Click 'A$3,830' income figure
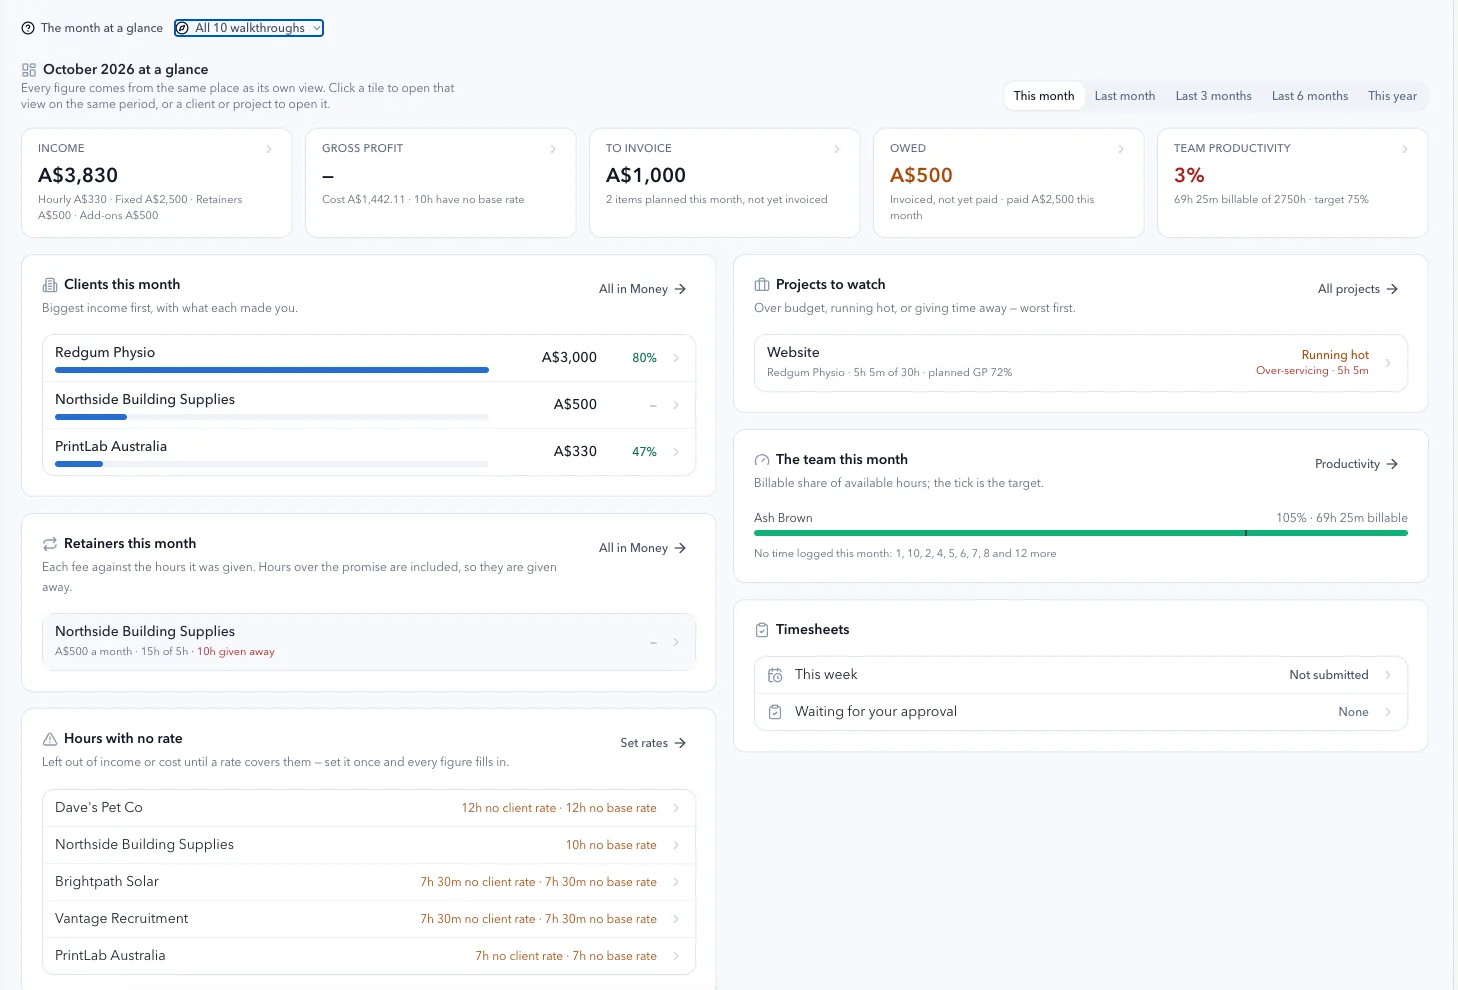This screenshot has width=1458, height=990. (78, 175)
